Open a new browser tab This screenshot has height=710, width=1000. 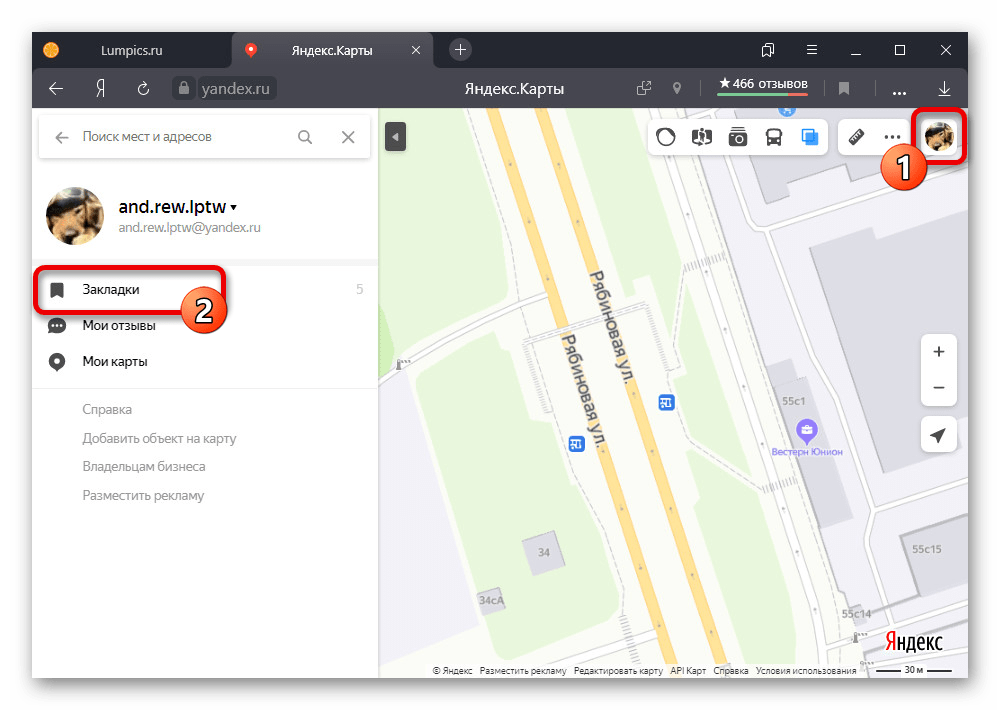coord(460,49)
